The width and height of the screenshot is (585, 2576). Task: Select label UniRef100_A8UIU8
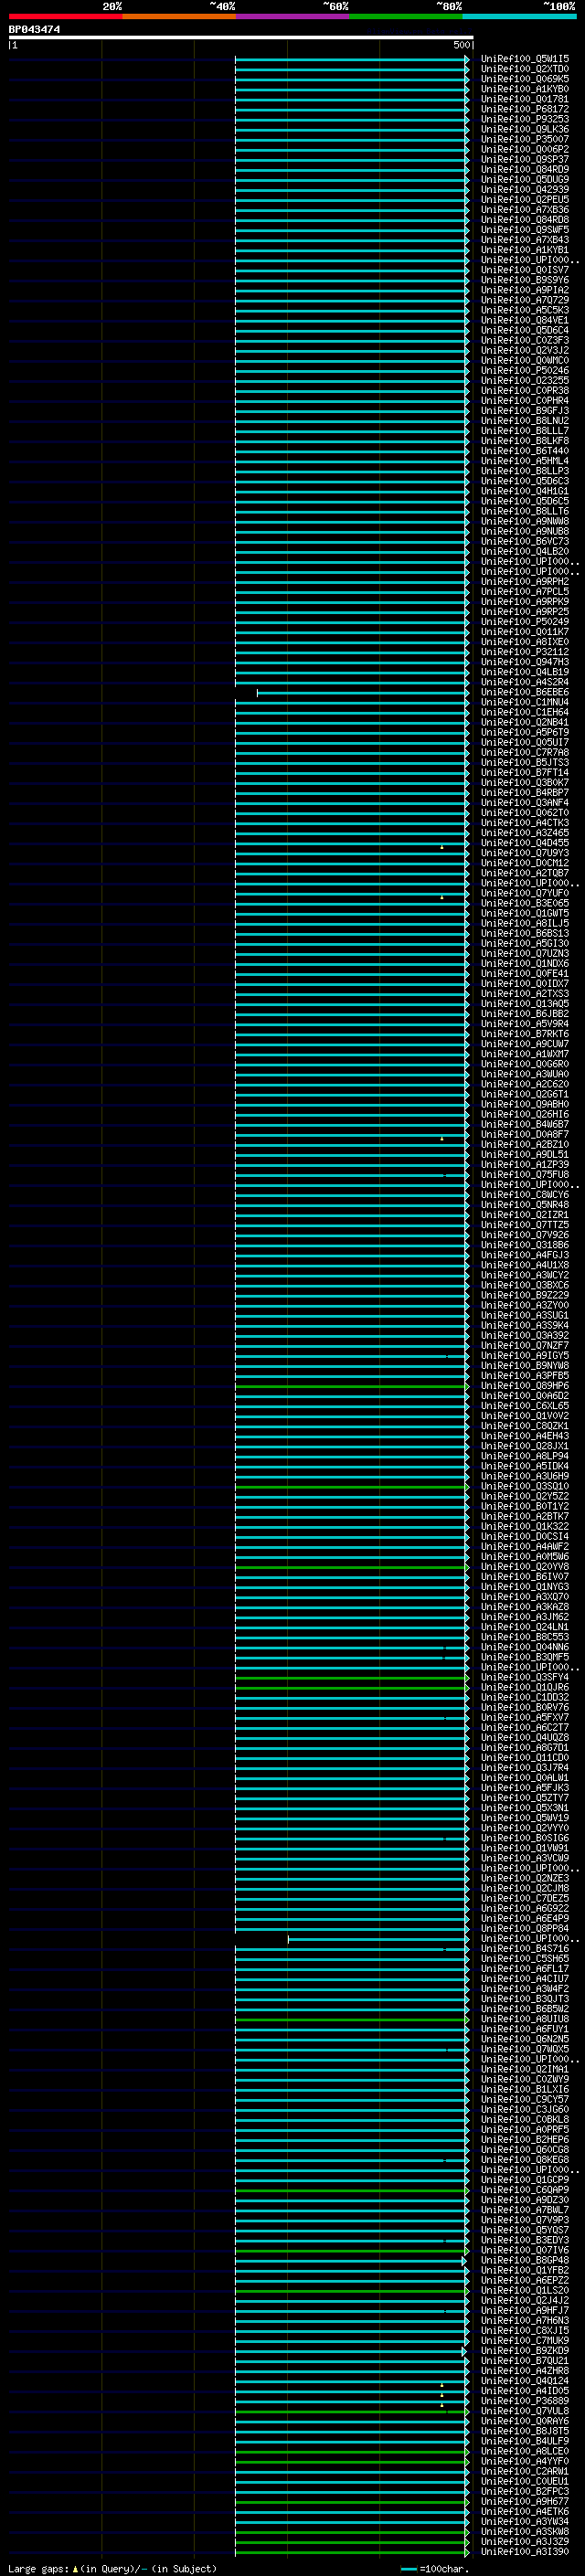pos(525,2019)
